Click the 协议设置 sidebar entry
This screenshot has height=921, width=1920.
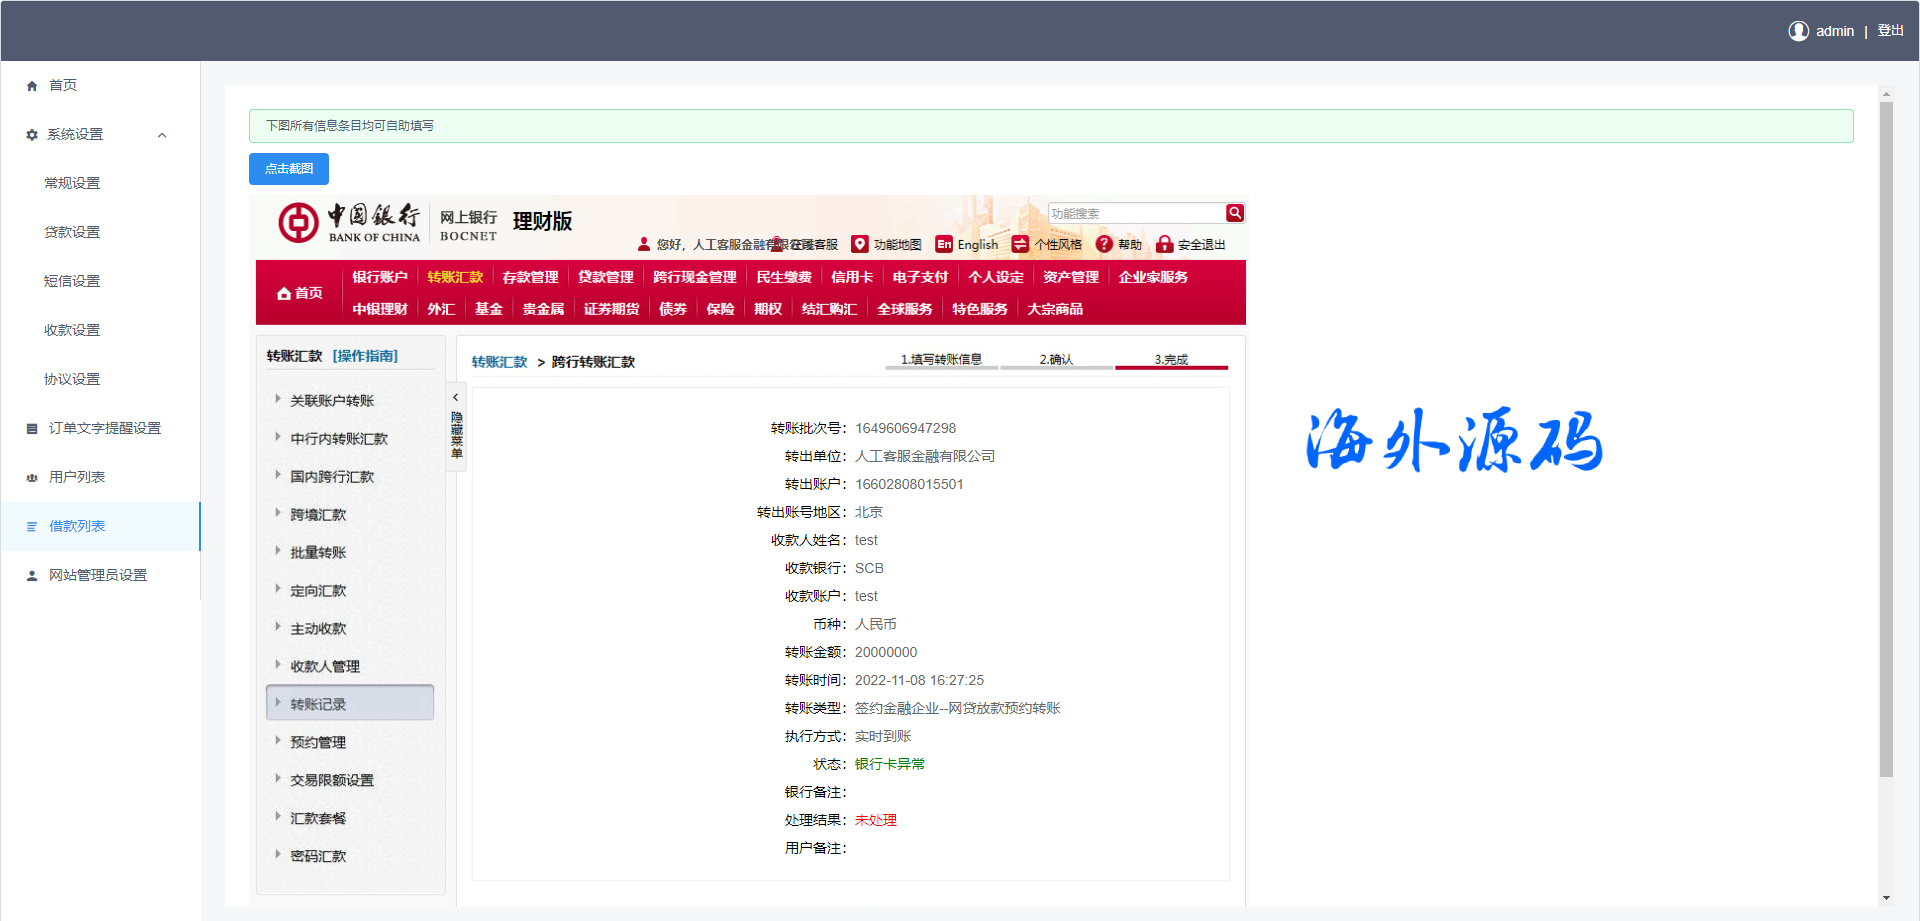[x=72, y=379]
